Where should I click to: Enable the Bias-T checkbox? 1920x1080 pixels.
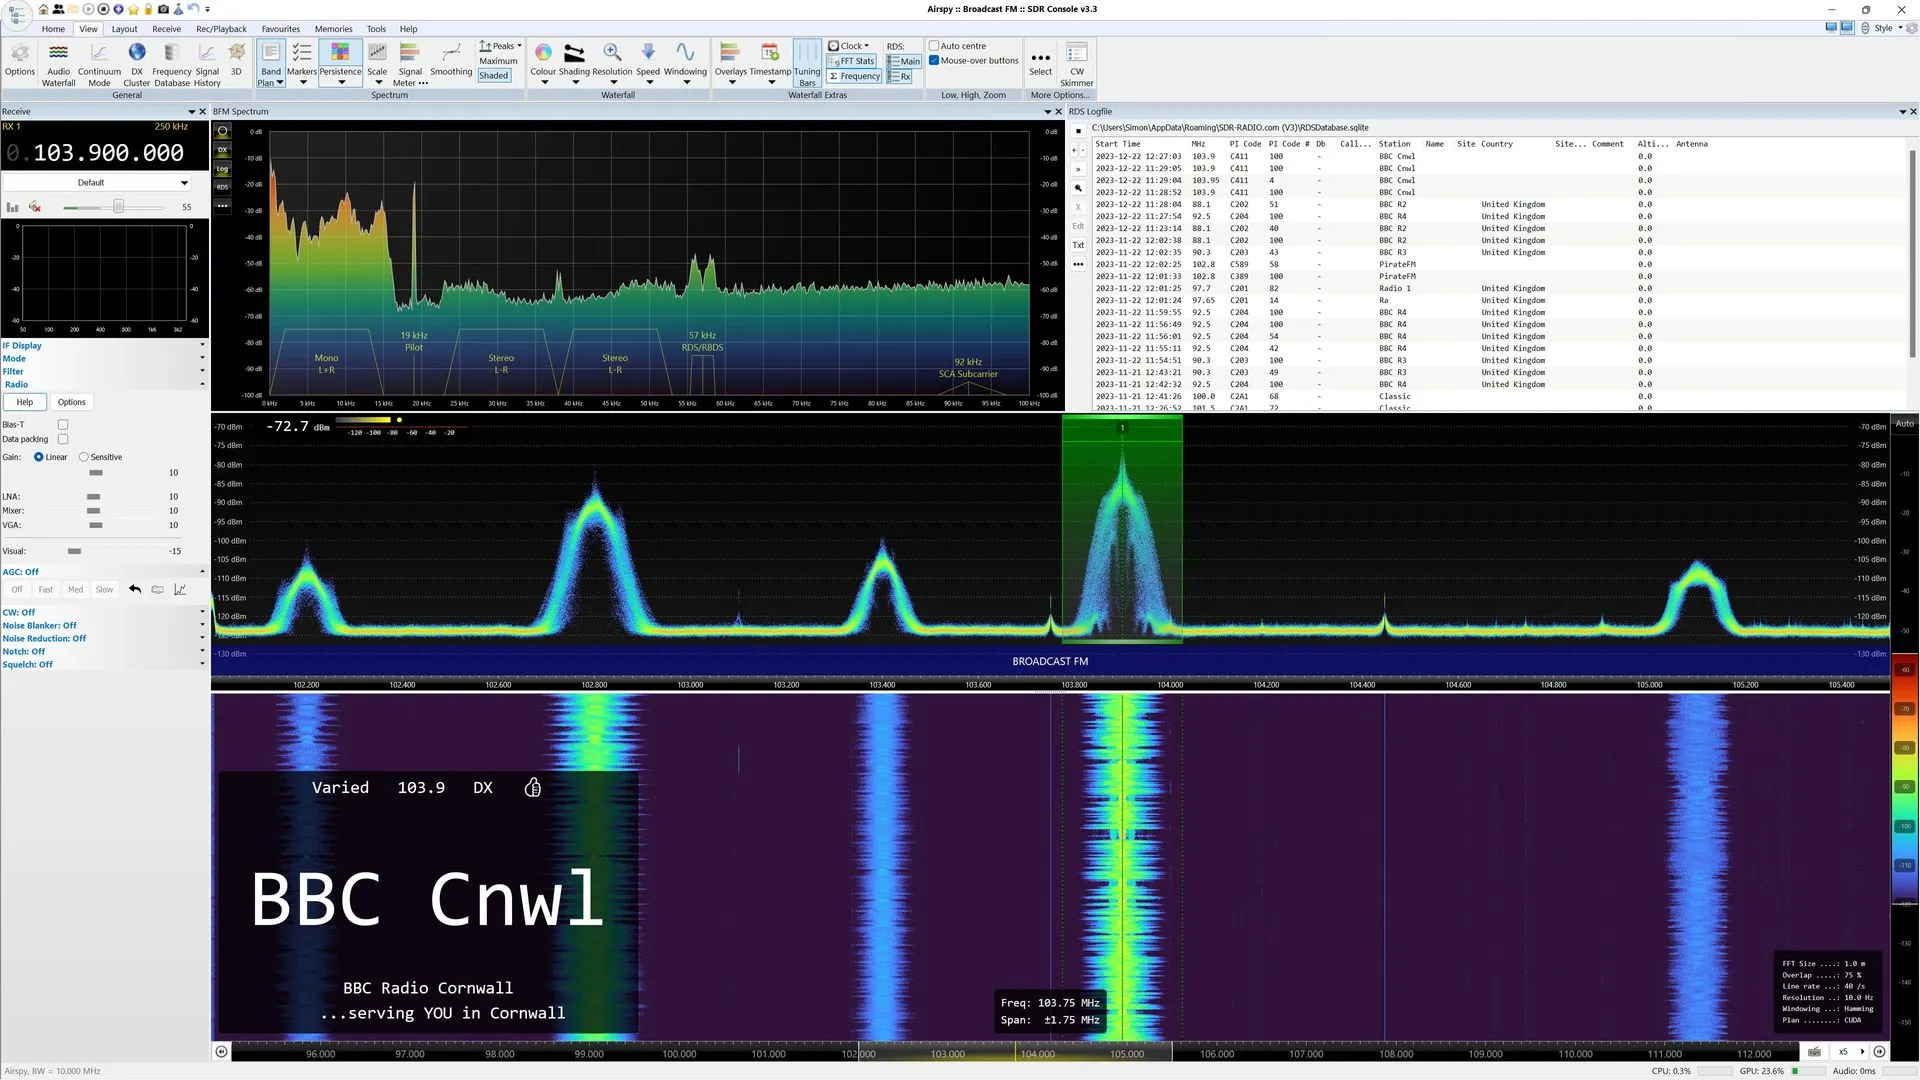[63, 424]
